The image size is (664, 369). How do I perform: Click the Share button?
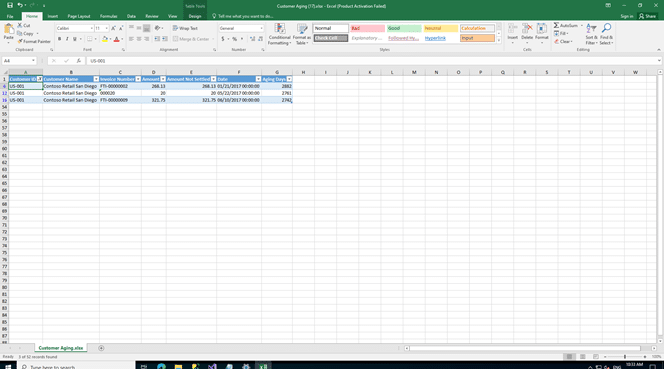tap(647, 17)
